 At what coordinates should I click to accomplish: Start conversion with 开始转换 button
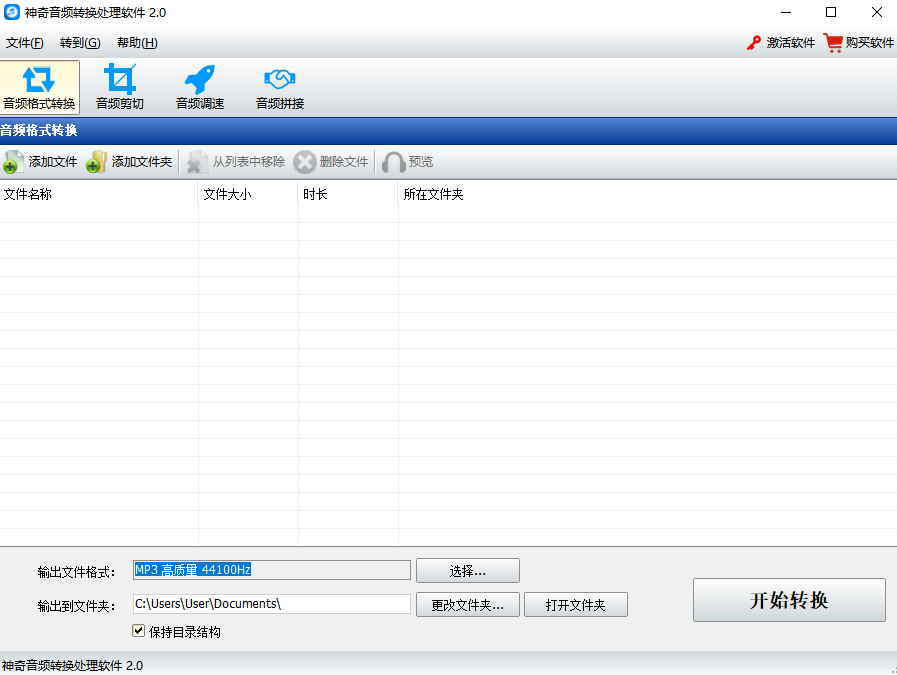789,600
